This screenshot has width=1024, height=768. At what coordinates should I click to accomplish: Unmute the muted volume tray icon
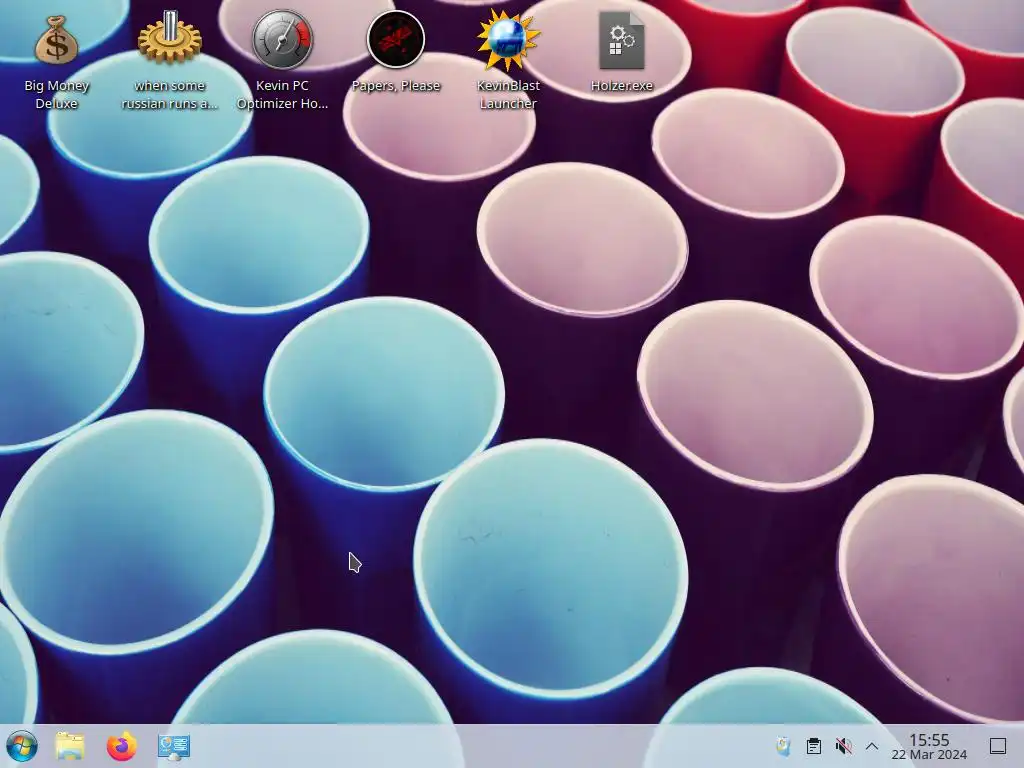[x=843, y=746]
